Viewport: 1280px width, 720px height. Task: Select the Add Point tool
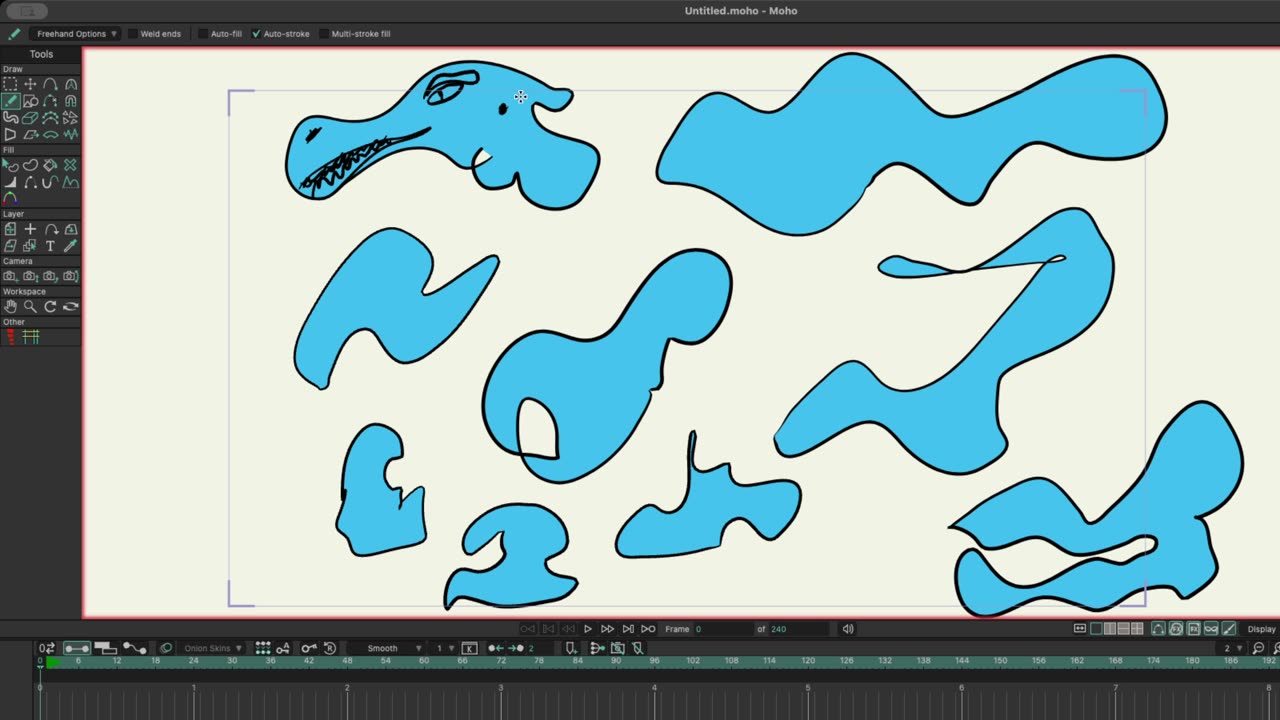coord(50,84)
